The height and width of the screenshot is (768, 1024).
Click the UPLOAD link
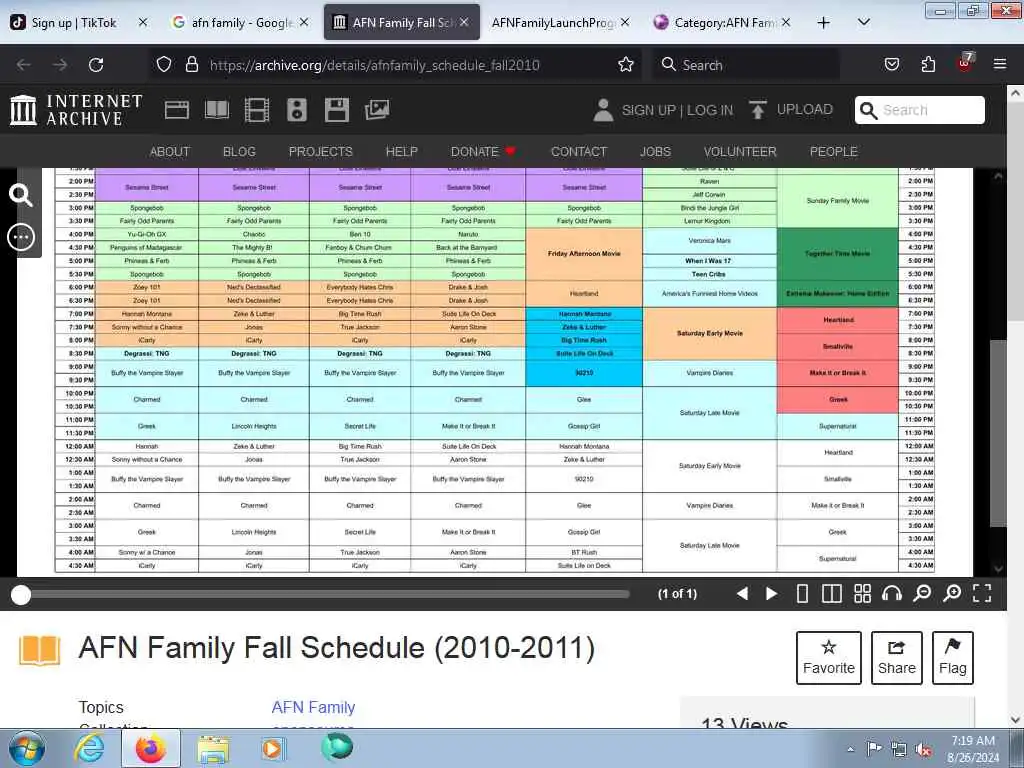click(x=805, y=110)
